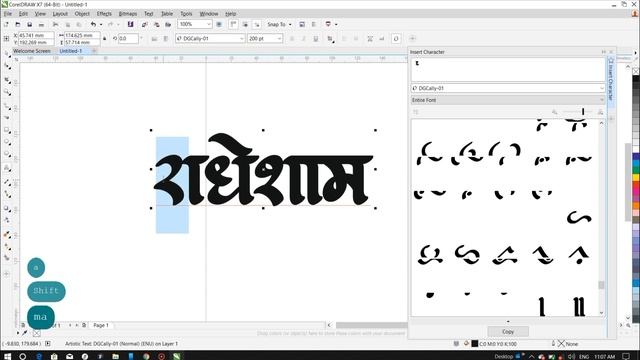Screen dimensions: 640x360
Task: Click the Publish to PDF icon
Action: (x=168, y=24)
